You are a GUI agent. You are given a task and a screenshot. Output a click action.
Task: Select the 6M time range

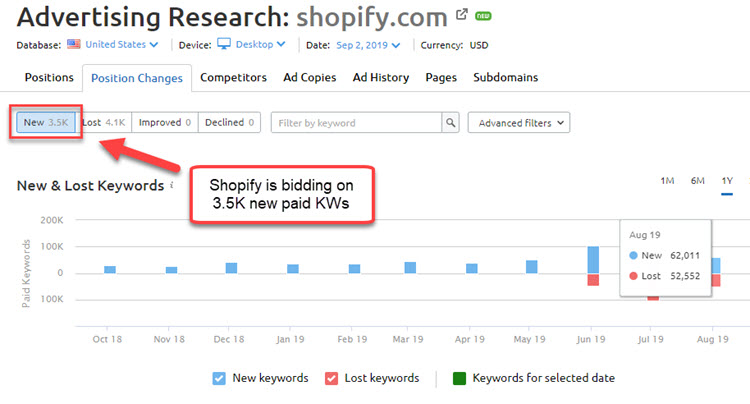click(x=697, y=180)
